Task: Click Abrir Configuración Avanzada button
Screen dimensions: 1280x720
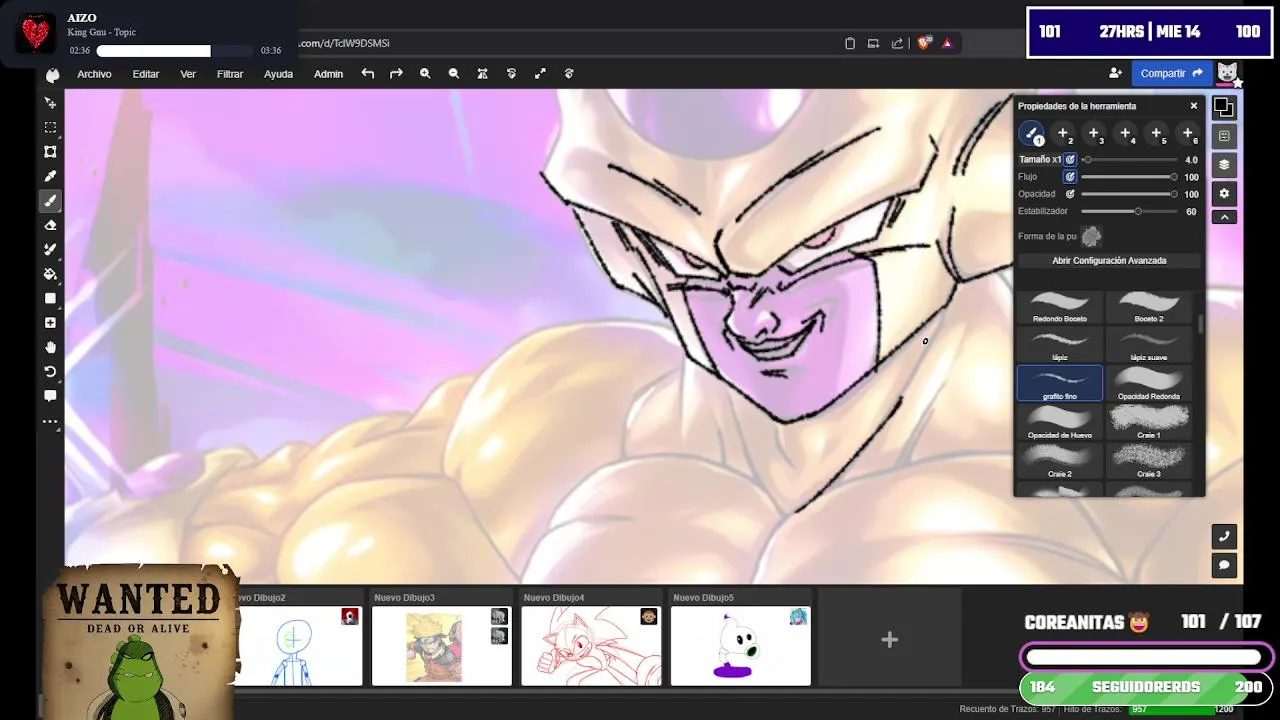Action: click(1109, 261)
